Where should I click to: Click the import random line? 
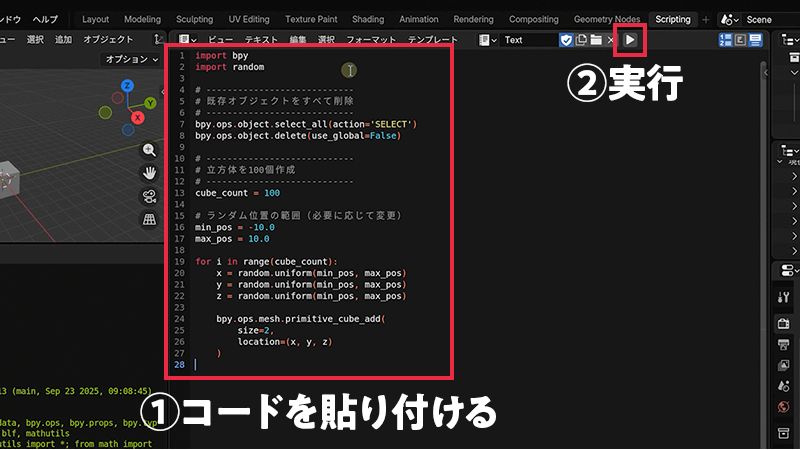(x=230, y=67)
